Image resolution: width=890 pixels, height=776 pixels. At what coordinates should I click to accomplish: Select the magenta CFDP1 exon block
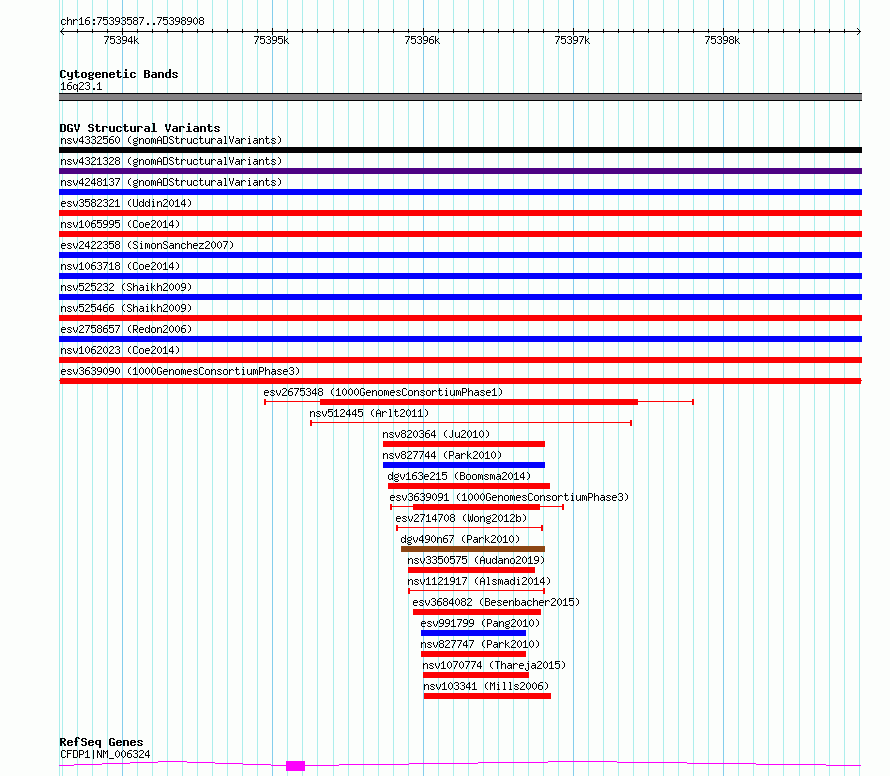tap(295, 766)
